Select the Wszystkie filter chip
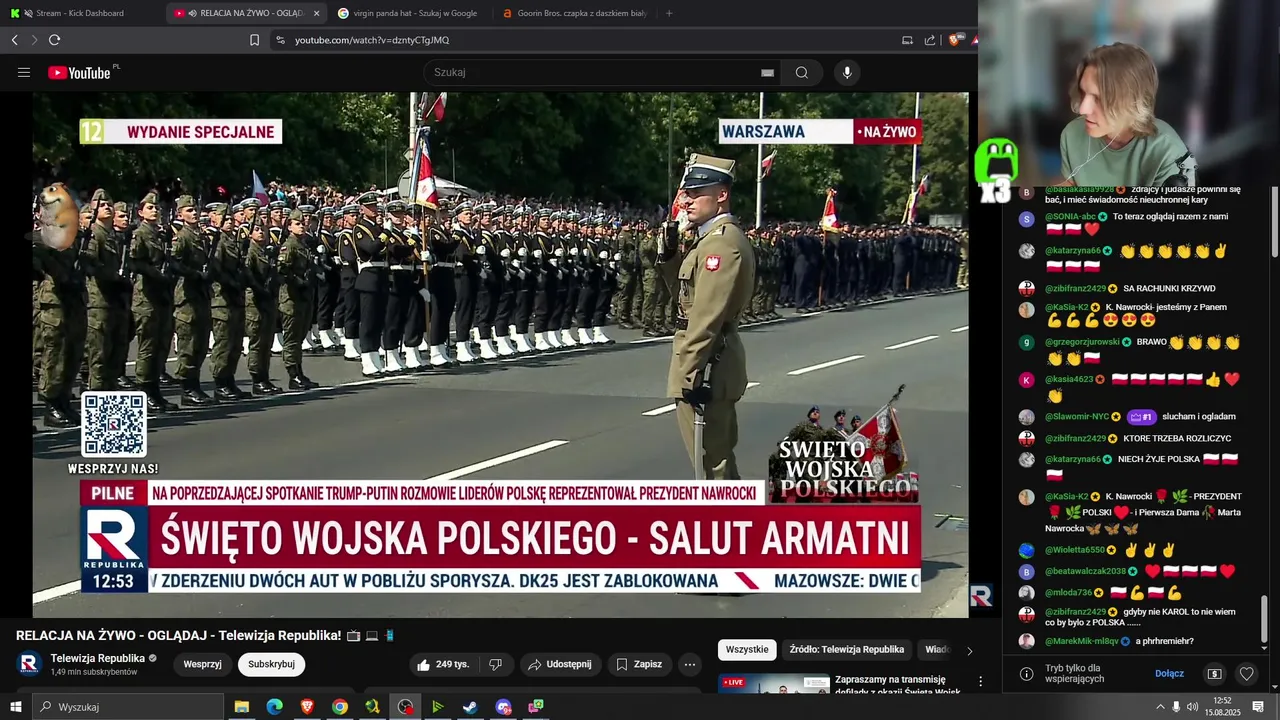 click(x=747, y=649)
